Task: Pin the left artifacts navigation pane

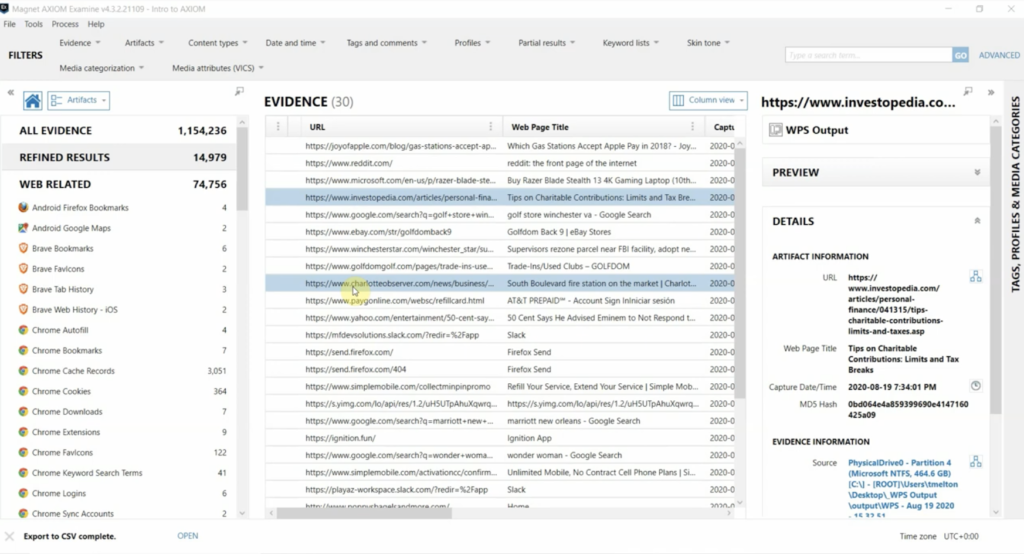Action: coord(239,91)
